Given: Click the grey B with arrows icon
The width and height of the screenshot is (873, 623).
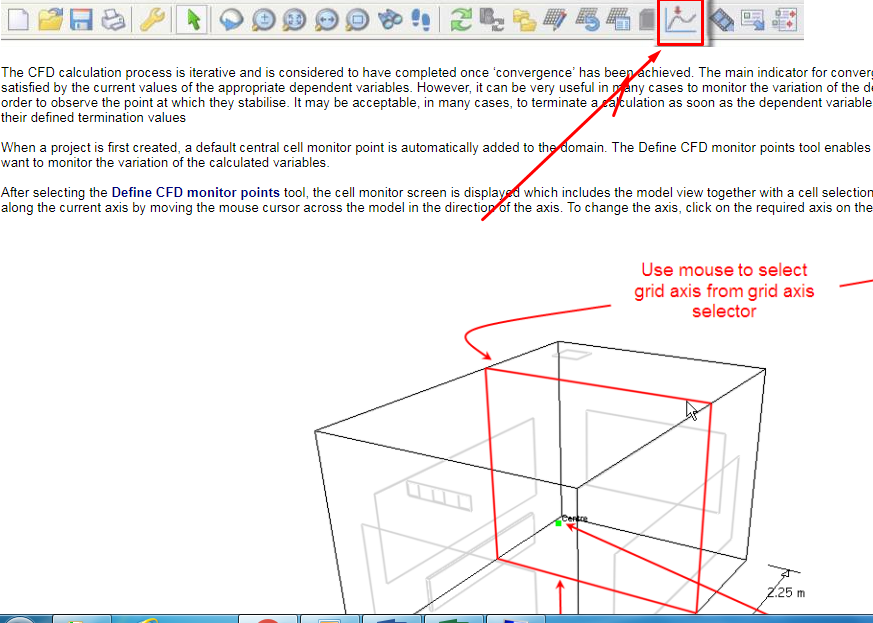Looking at the screenshot, I should click(492, 20).
